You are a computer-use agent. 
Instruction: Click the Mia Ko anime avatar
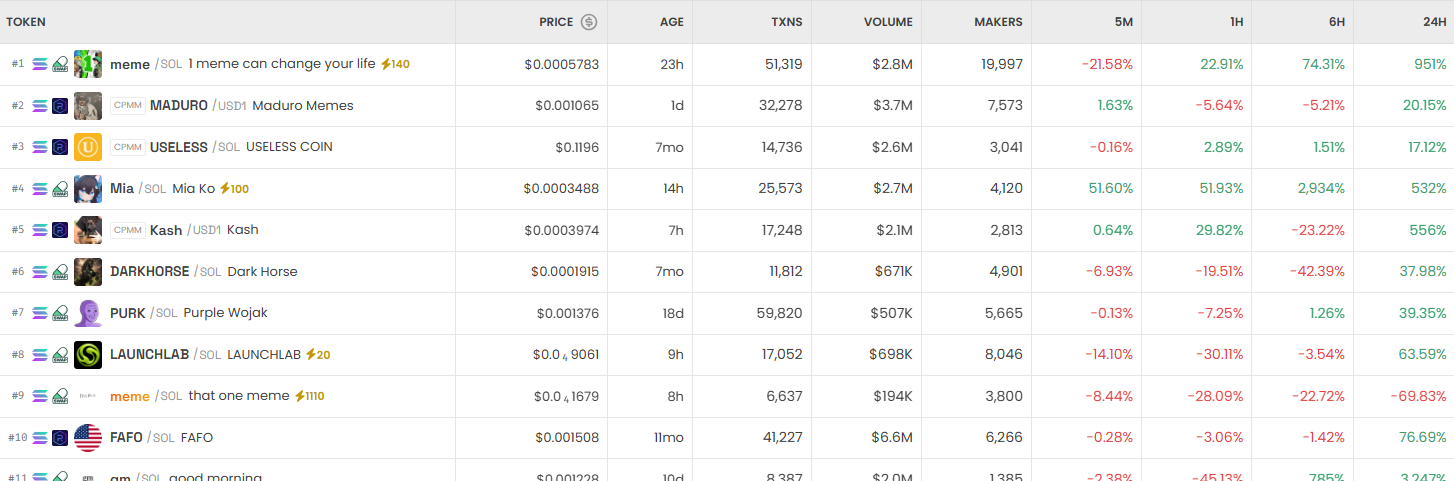point(88,189)
